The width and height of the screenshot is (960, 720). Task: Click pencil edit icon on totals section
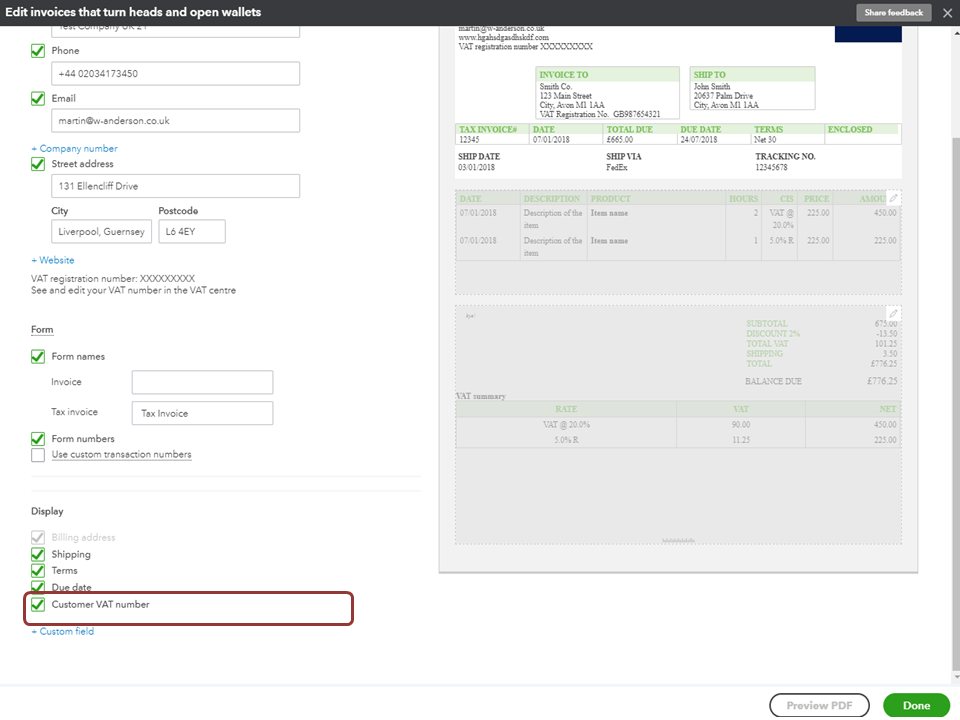[x=894, y=314]
